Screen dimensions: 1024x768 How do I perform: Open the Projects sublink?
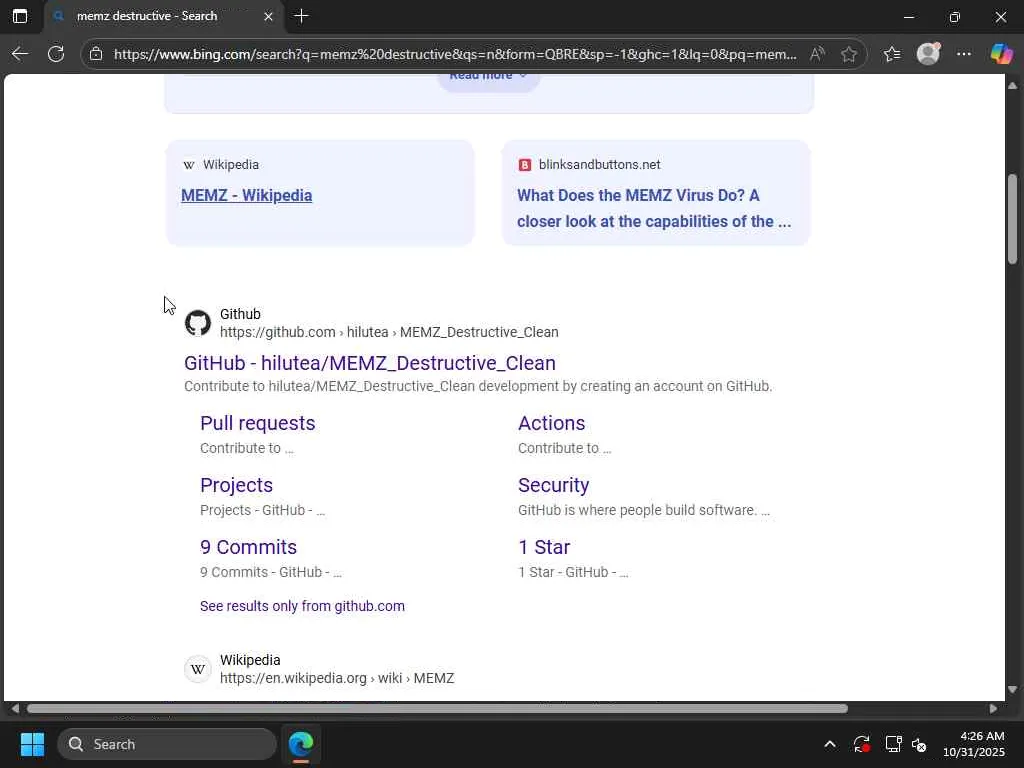click(x=236, y=485)
